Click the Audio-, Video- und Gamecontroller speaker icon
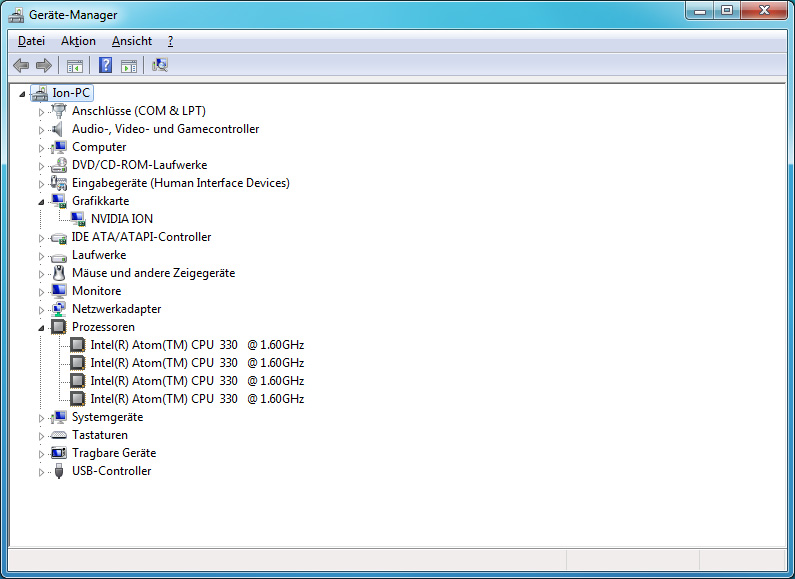The width and height of the screenshot is (795, 579). tap(58, 129)
